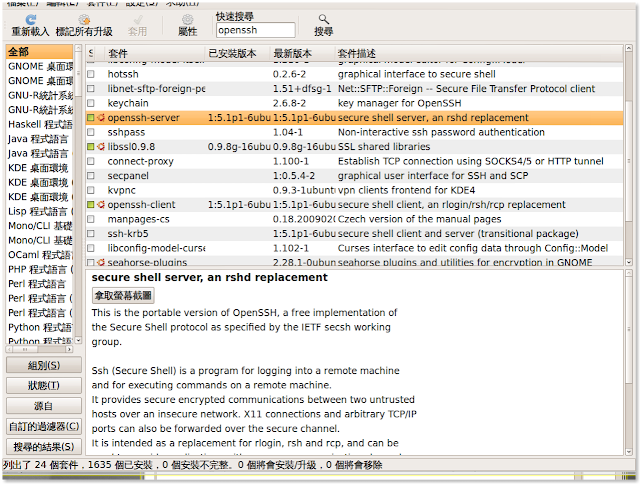This screenshot has width=640, height=484.
Task: Toggle status checkbox for kvpnc
Action: (91, 190)
